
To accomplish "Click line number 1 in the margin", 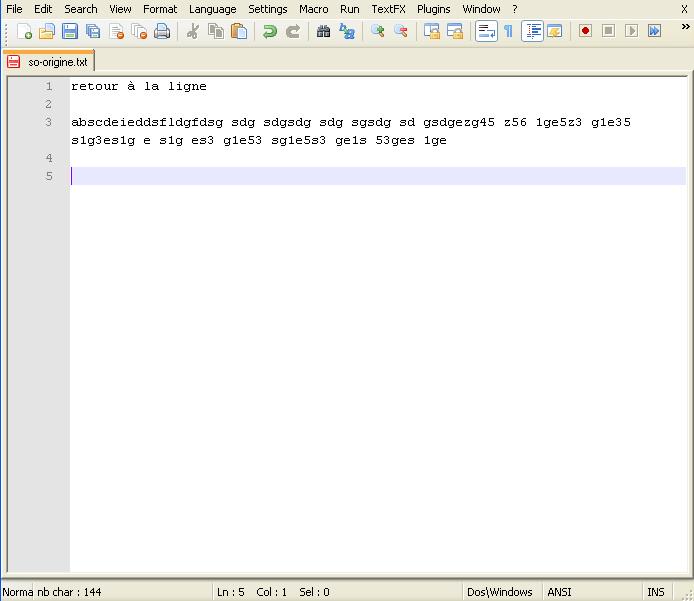I will pos(49,86).
